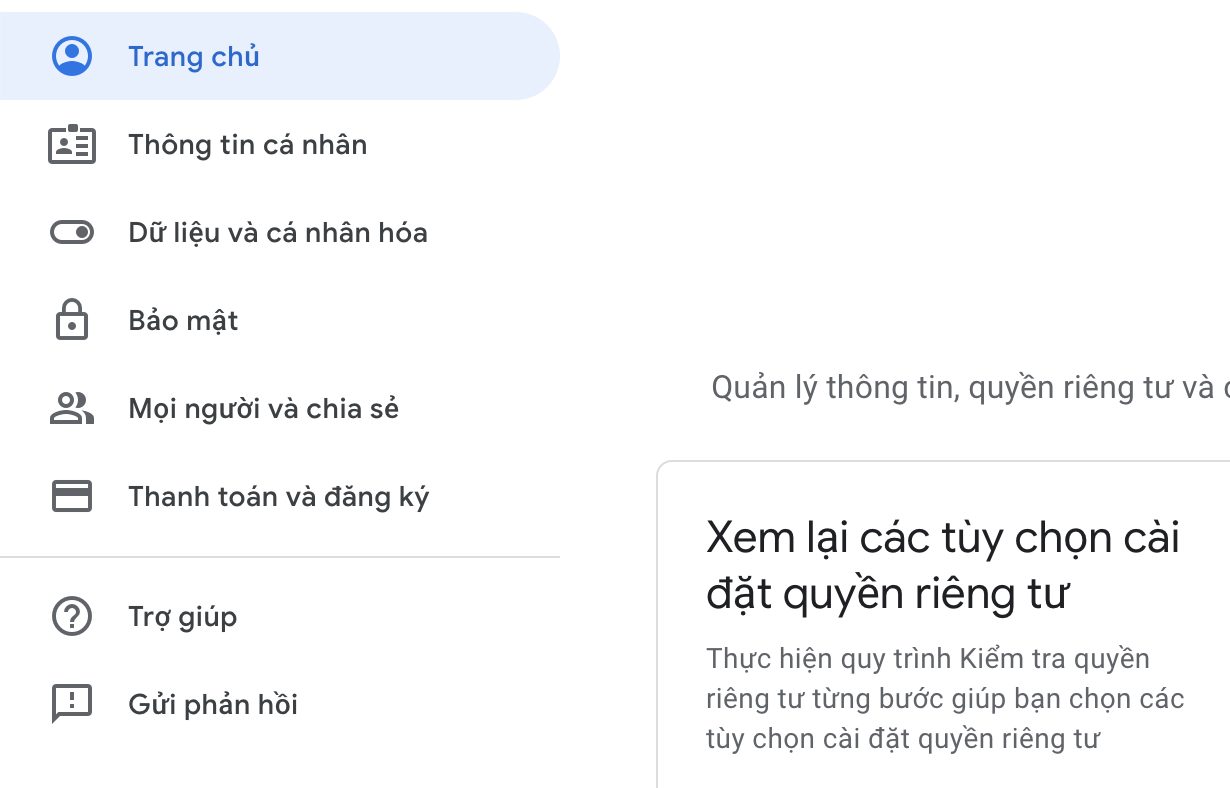Screen dimensions: 1230x788
Task: Click the credit card icon for Thanh toán và đăng ký
Action: (x=71, y=495)
